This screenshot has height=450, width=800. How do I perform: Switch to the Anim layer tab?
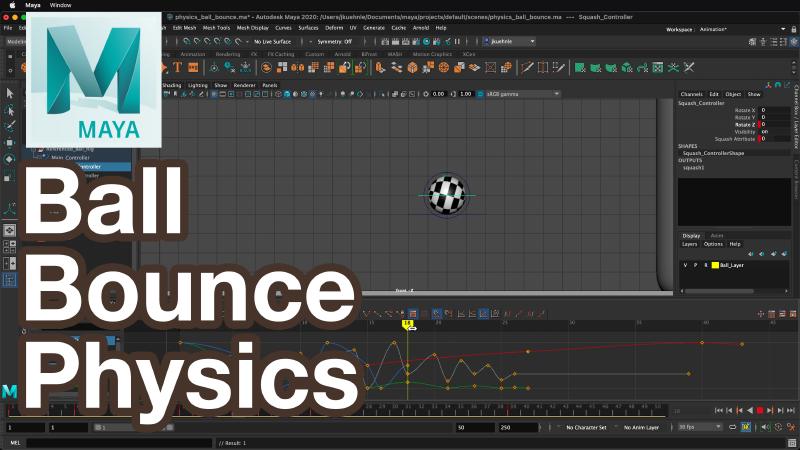tap(717, 236)
